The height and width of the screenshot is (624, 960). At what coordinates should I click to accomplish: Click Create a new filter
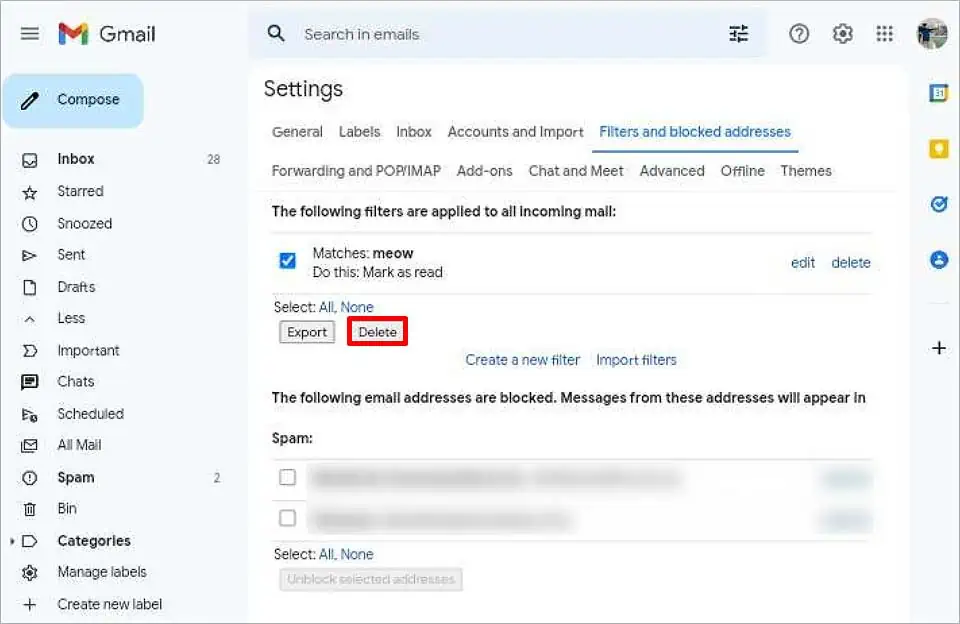(522, 359)
